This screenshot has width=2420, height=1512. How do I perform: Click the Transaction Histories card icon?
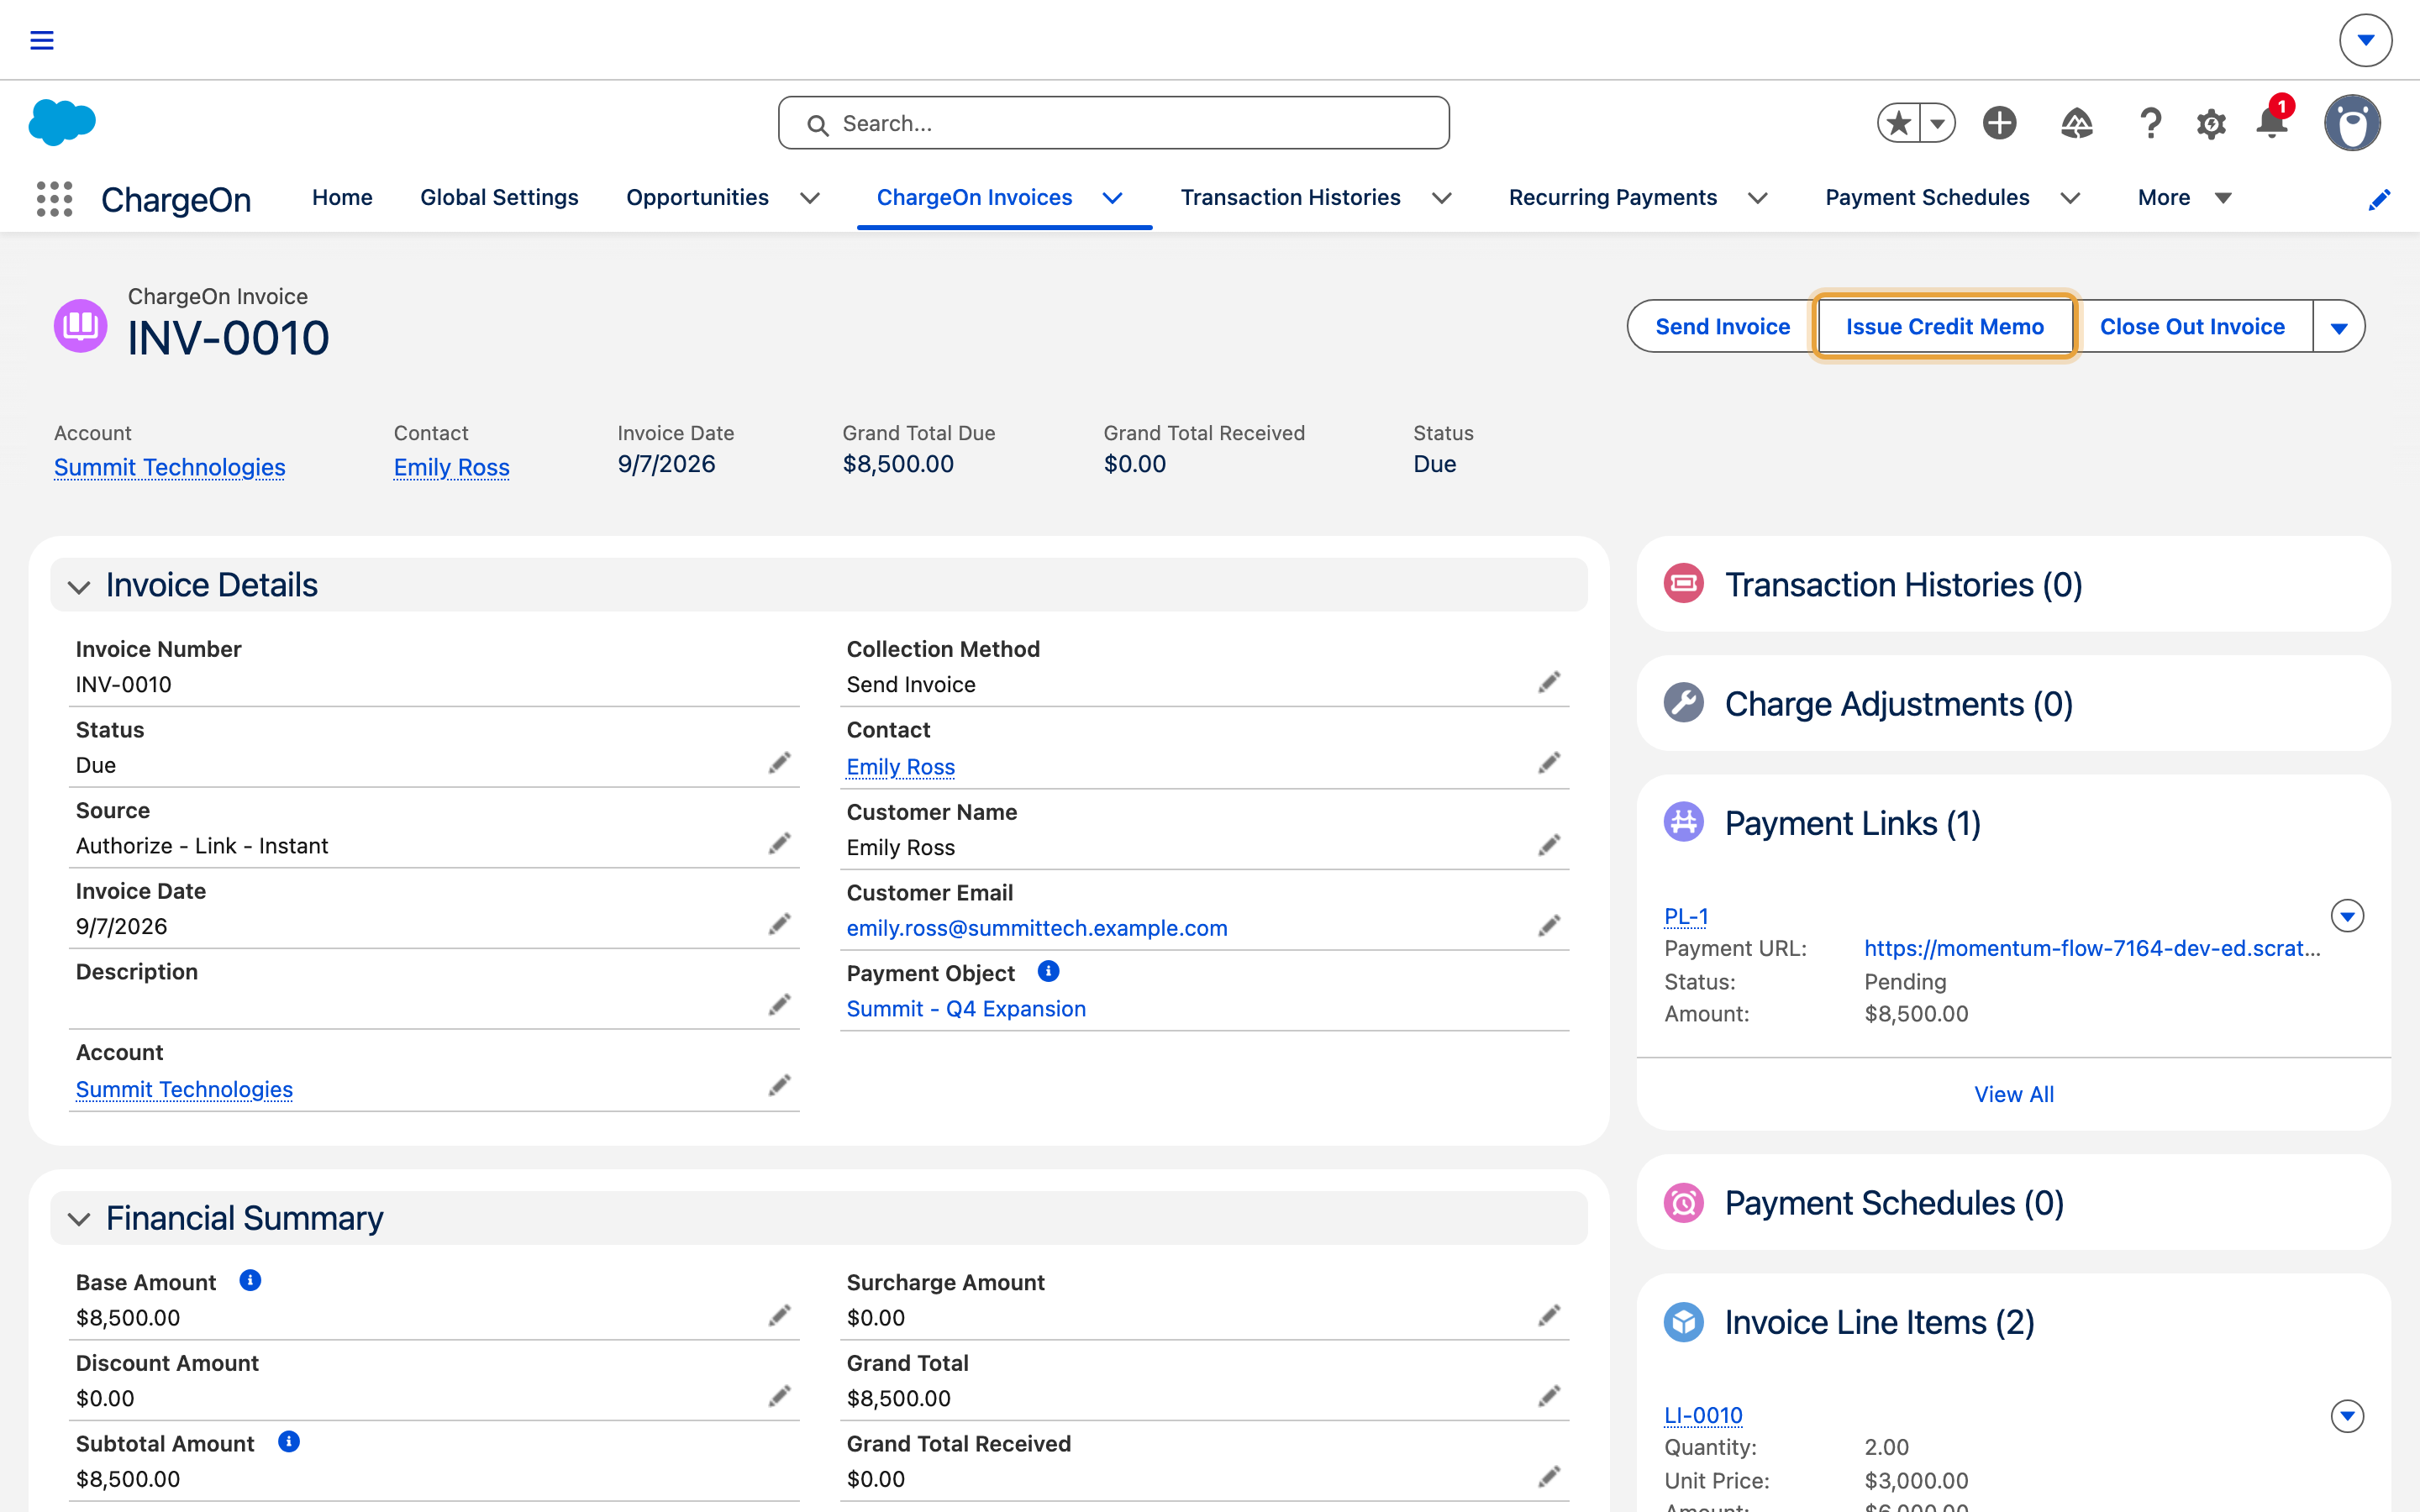pos(1684,583)
